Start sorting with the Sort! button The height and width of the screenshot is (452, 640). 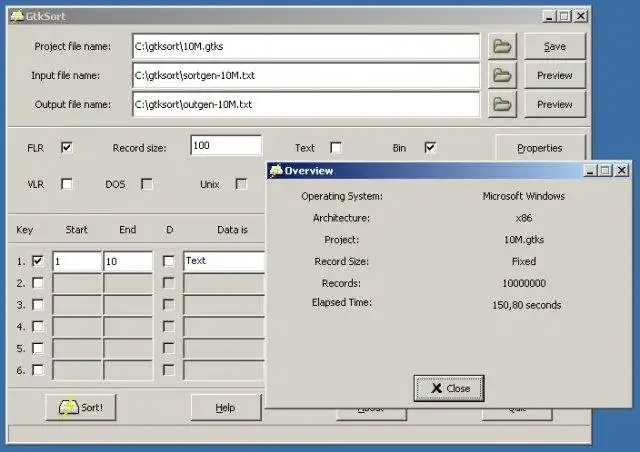tap(81, 407)
